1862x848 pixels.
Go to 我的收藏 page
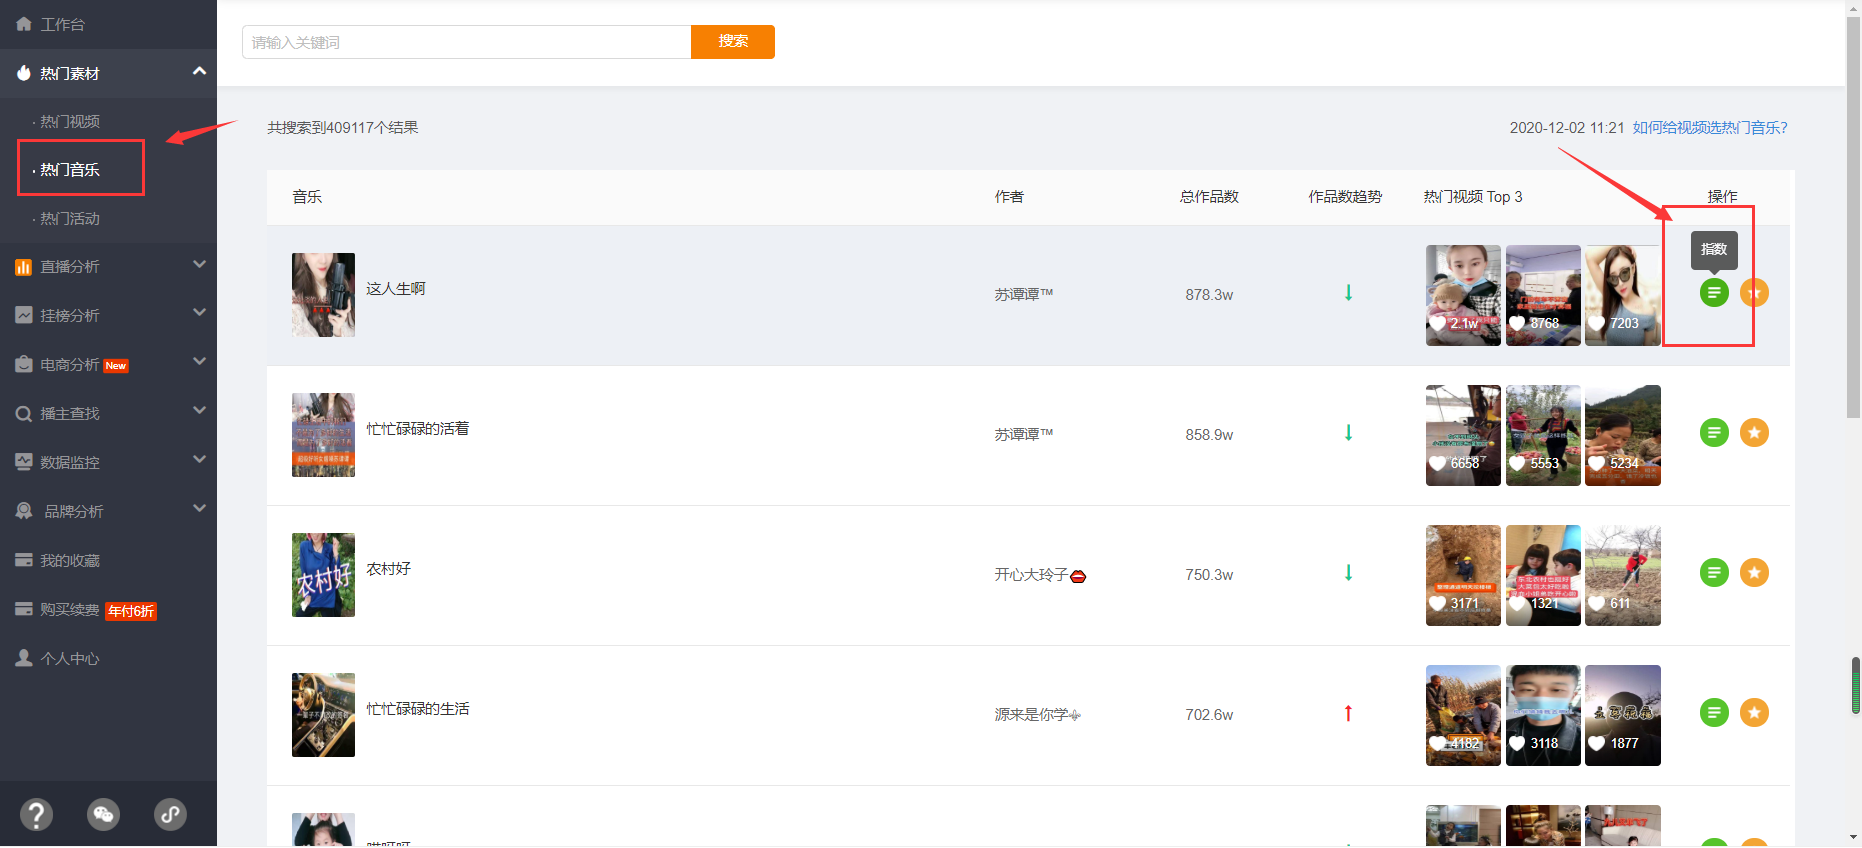[x=70, y=560]
